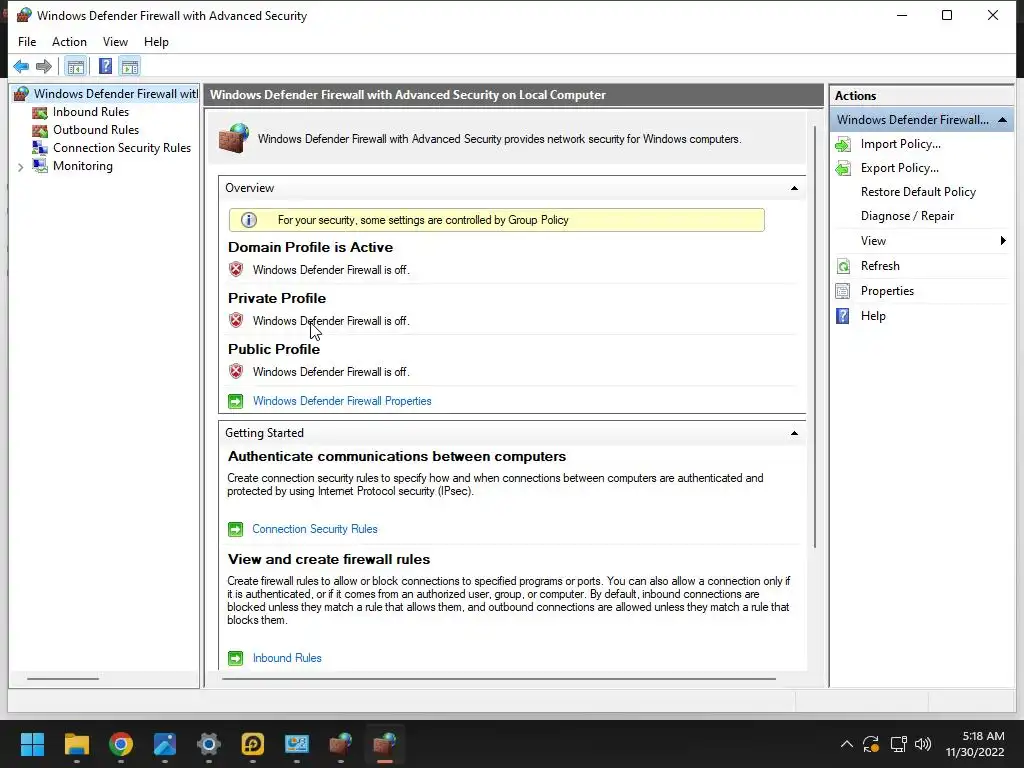Viewport: 1024px width, 768px height.
Task: Collapse the Overview section
Action: pyautogui.click(x=794, y=188)
